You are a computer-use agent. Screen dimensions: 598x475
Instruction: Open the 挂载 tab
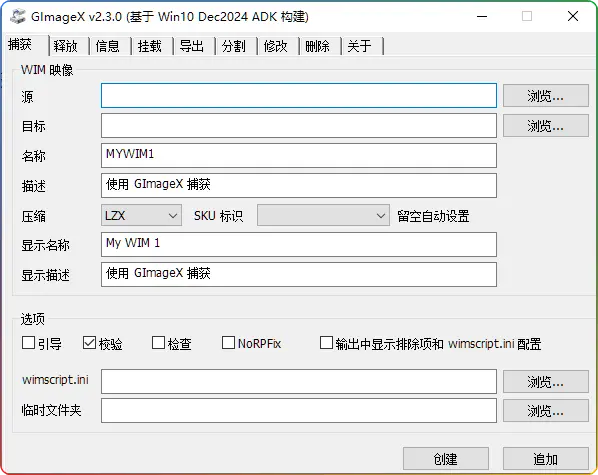coord(152,47)
